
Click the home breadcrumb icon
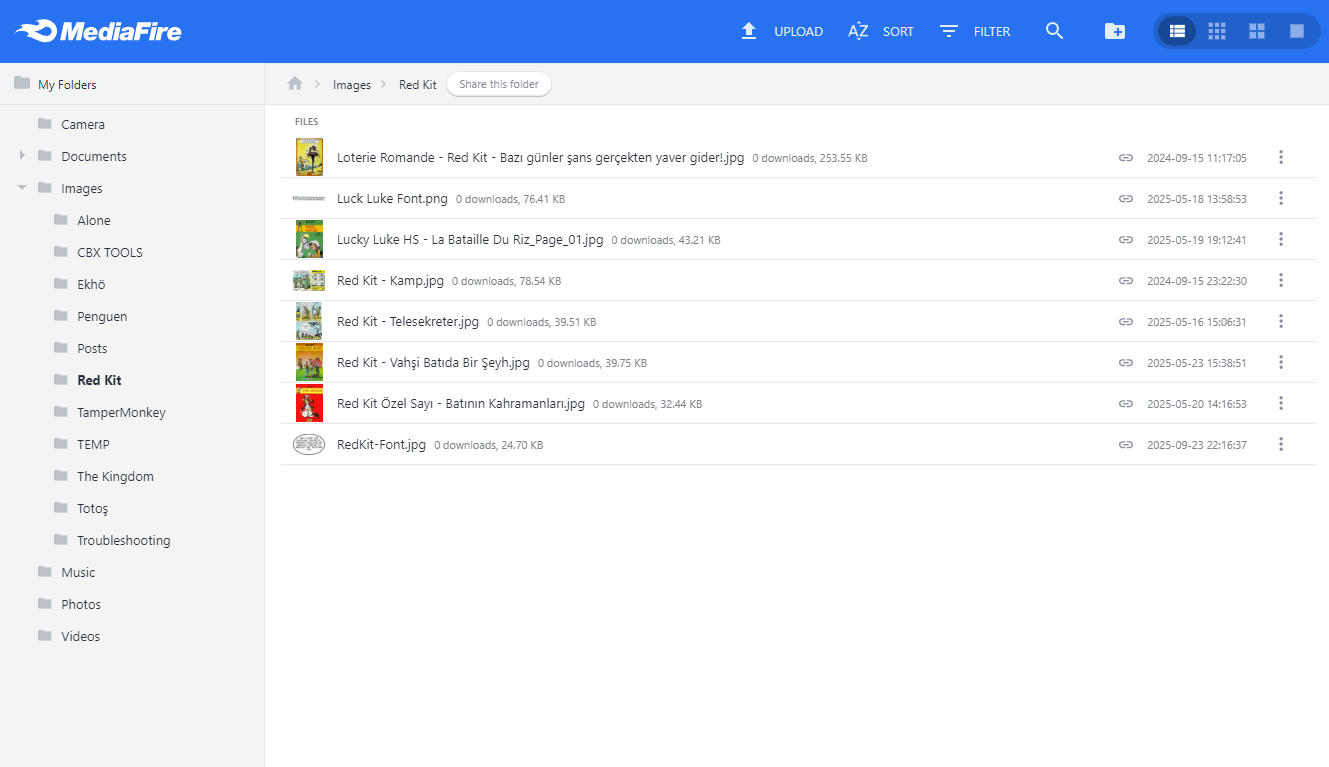pos(295,84)
